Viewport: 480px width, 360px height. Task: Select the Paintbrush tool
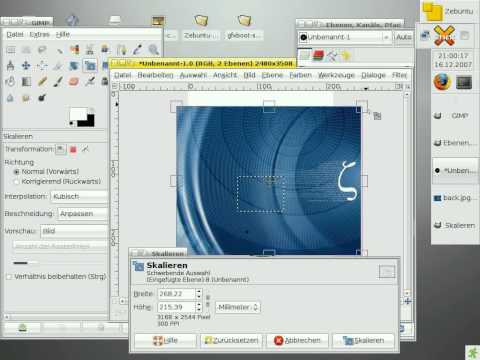(58, 81)
